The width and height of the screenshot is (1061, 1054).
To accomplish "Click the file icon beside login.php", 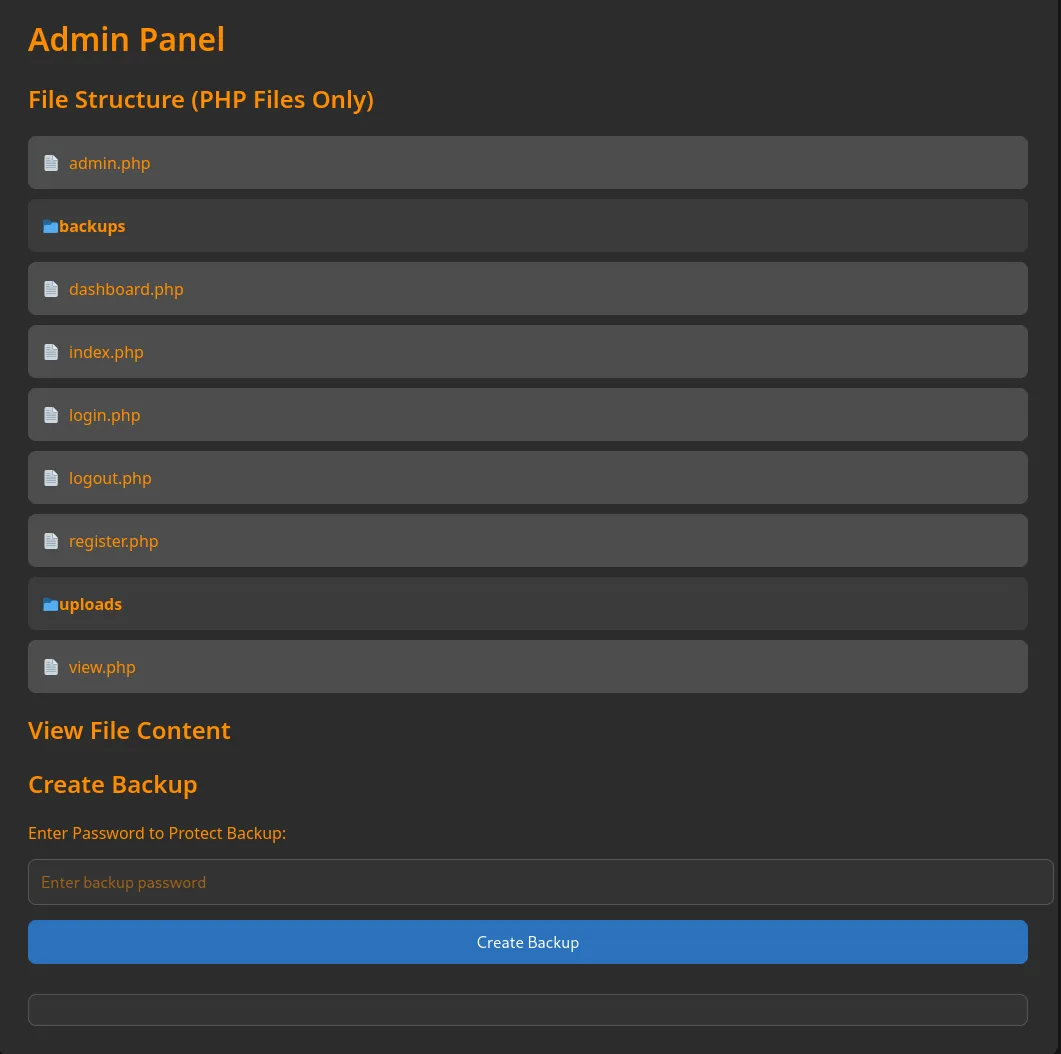I will (51, 415).
